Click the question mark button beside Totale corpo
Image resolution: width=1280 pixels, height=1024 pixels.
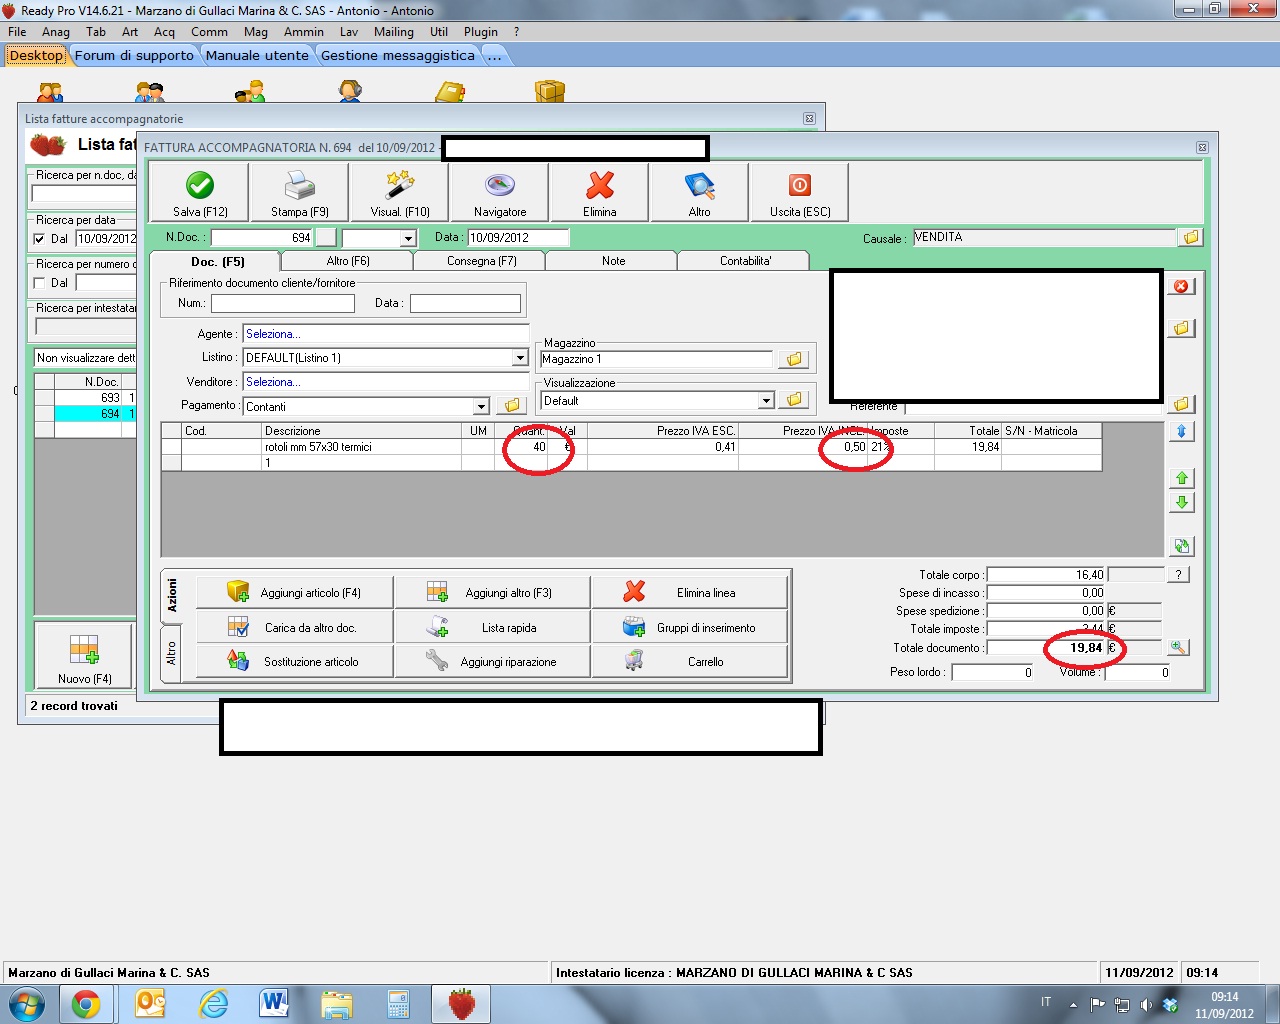(1179, 575)
